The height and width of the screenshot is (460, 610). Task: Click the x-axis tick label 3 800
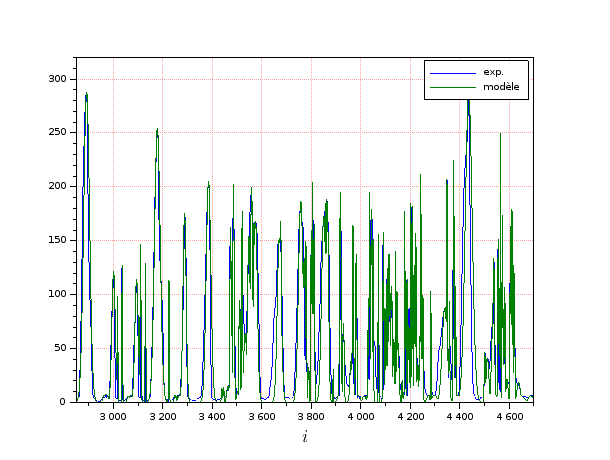point(311,417)
